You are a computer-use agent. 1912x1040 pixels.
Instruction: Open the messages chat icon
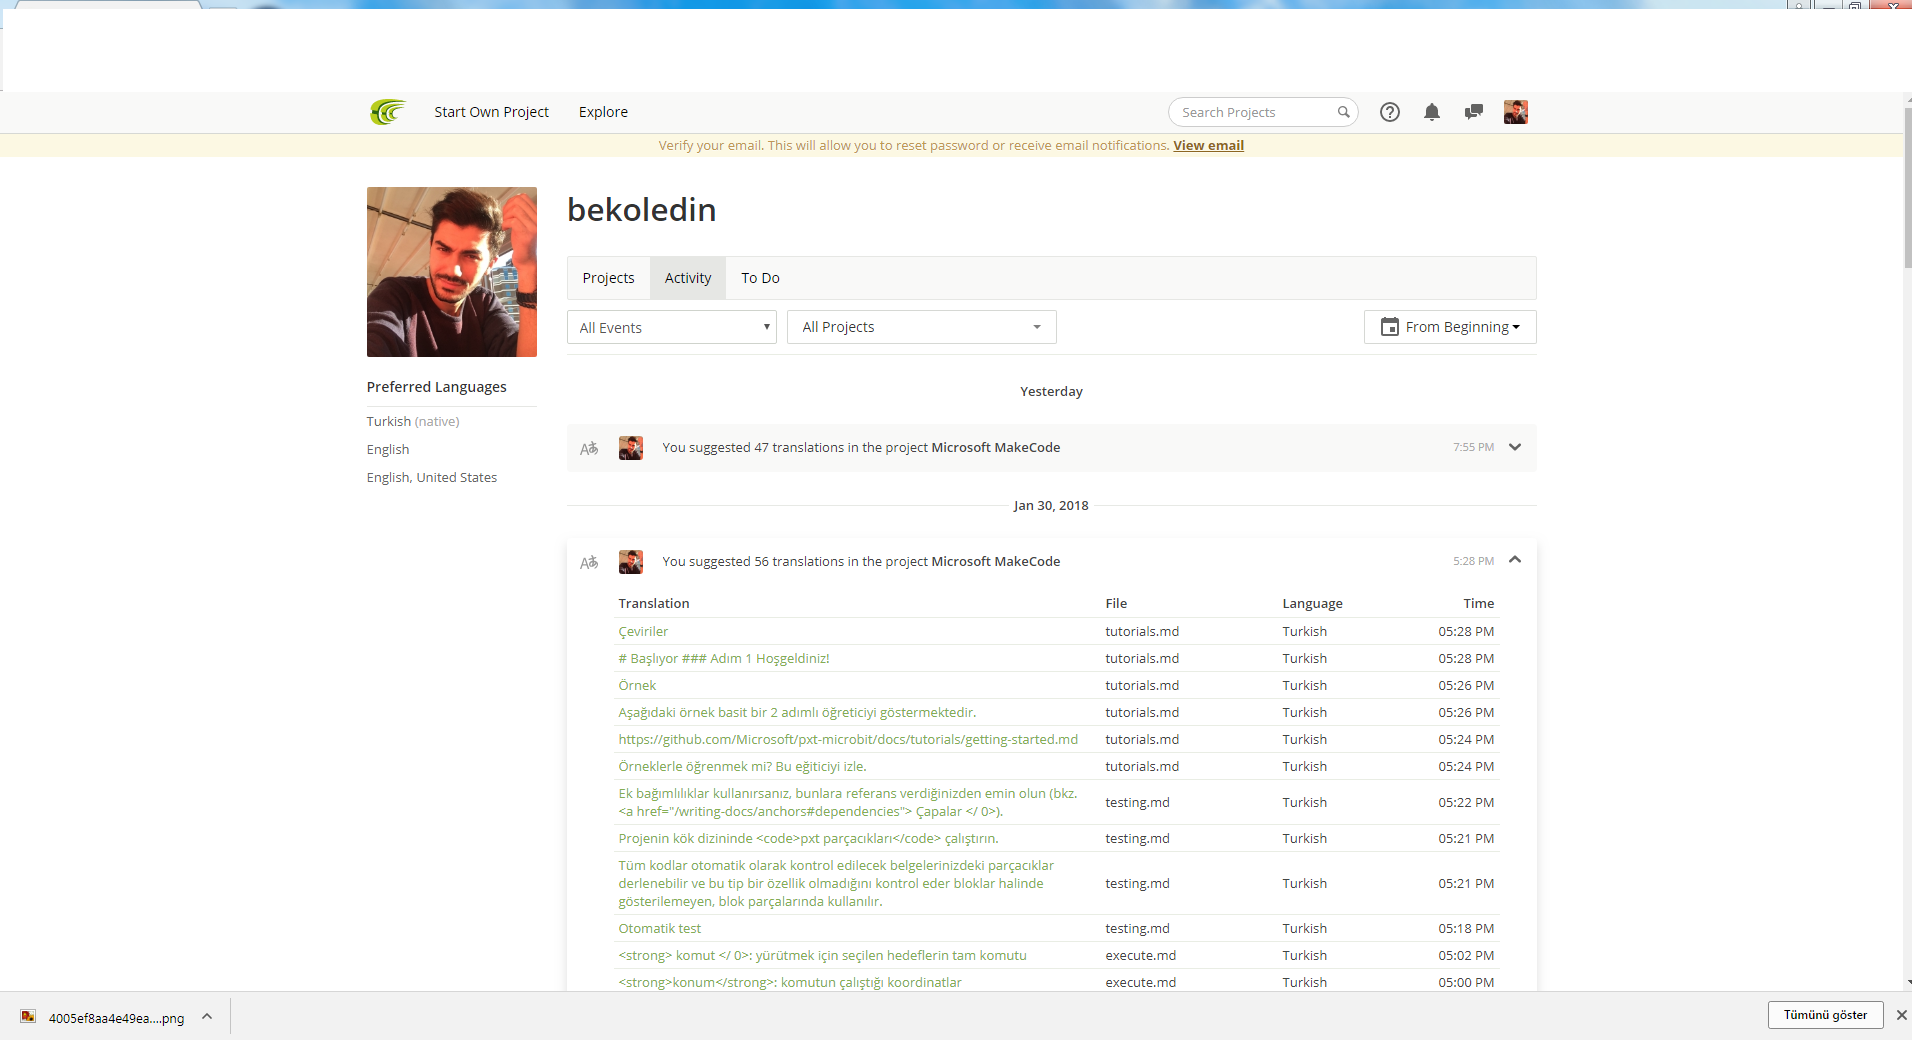coord(1473,112)
